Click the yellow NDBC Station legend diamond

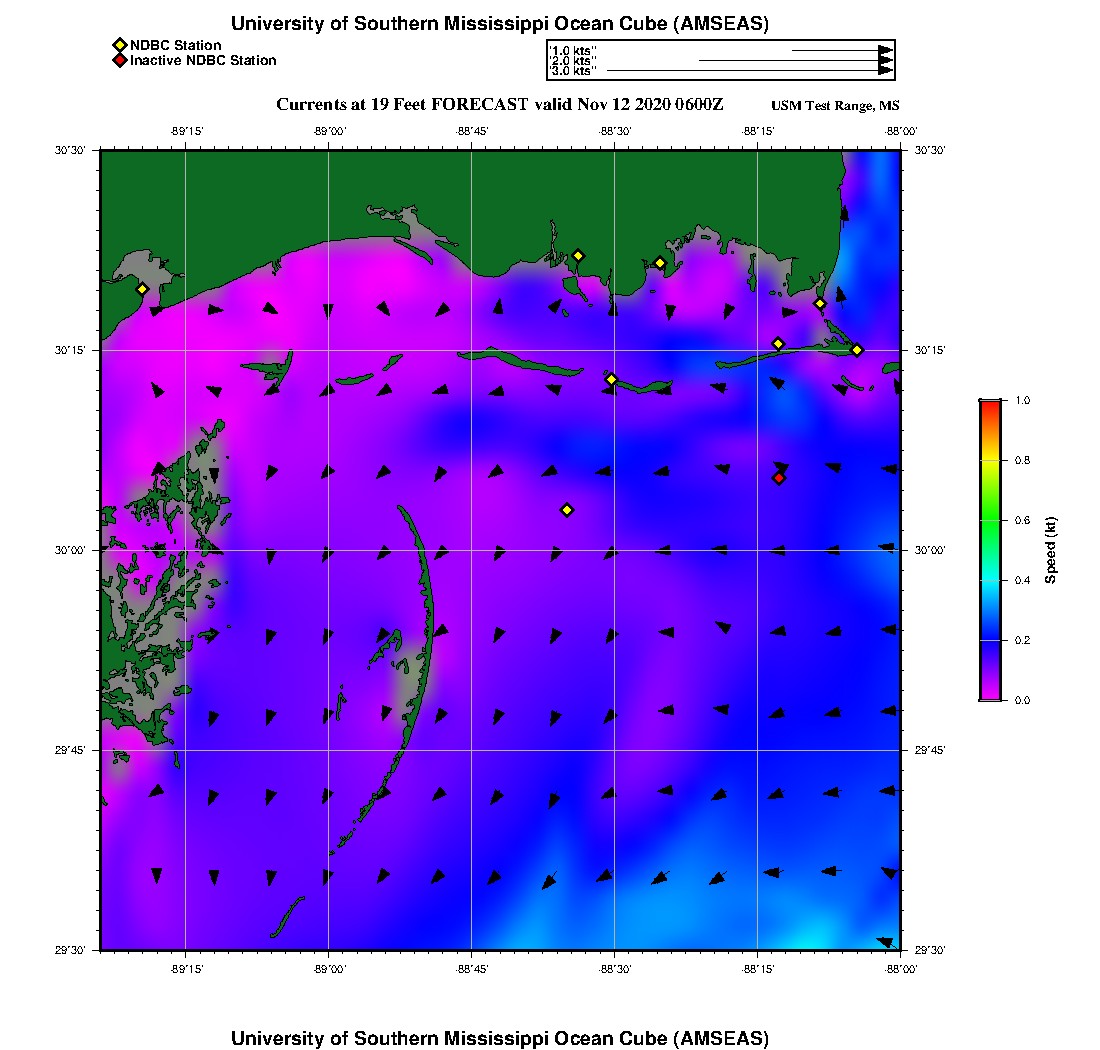(x=119, y=45)
